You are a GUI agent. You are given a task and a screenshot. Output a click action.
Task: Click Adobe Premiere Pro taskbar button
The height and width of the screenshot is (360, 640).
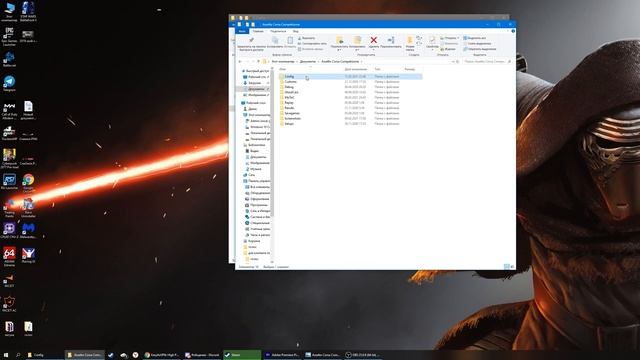(x=282, y=355)
